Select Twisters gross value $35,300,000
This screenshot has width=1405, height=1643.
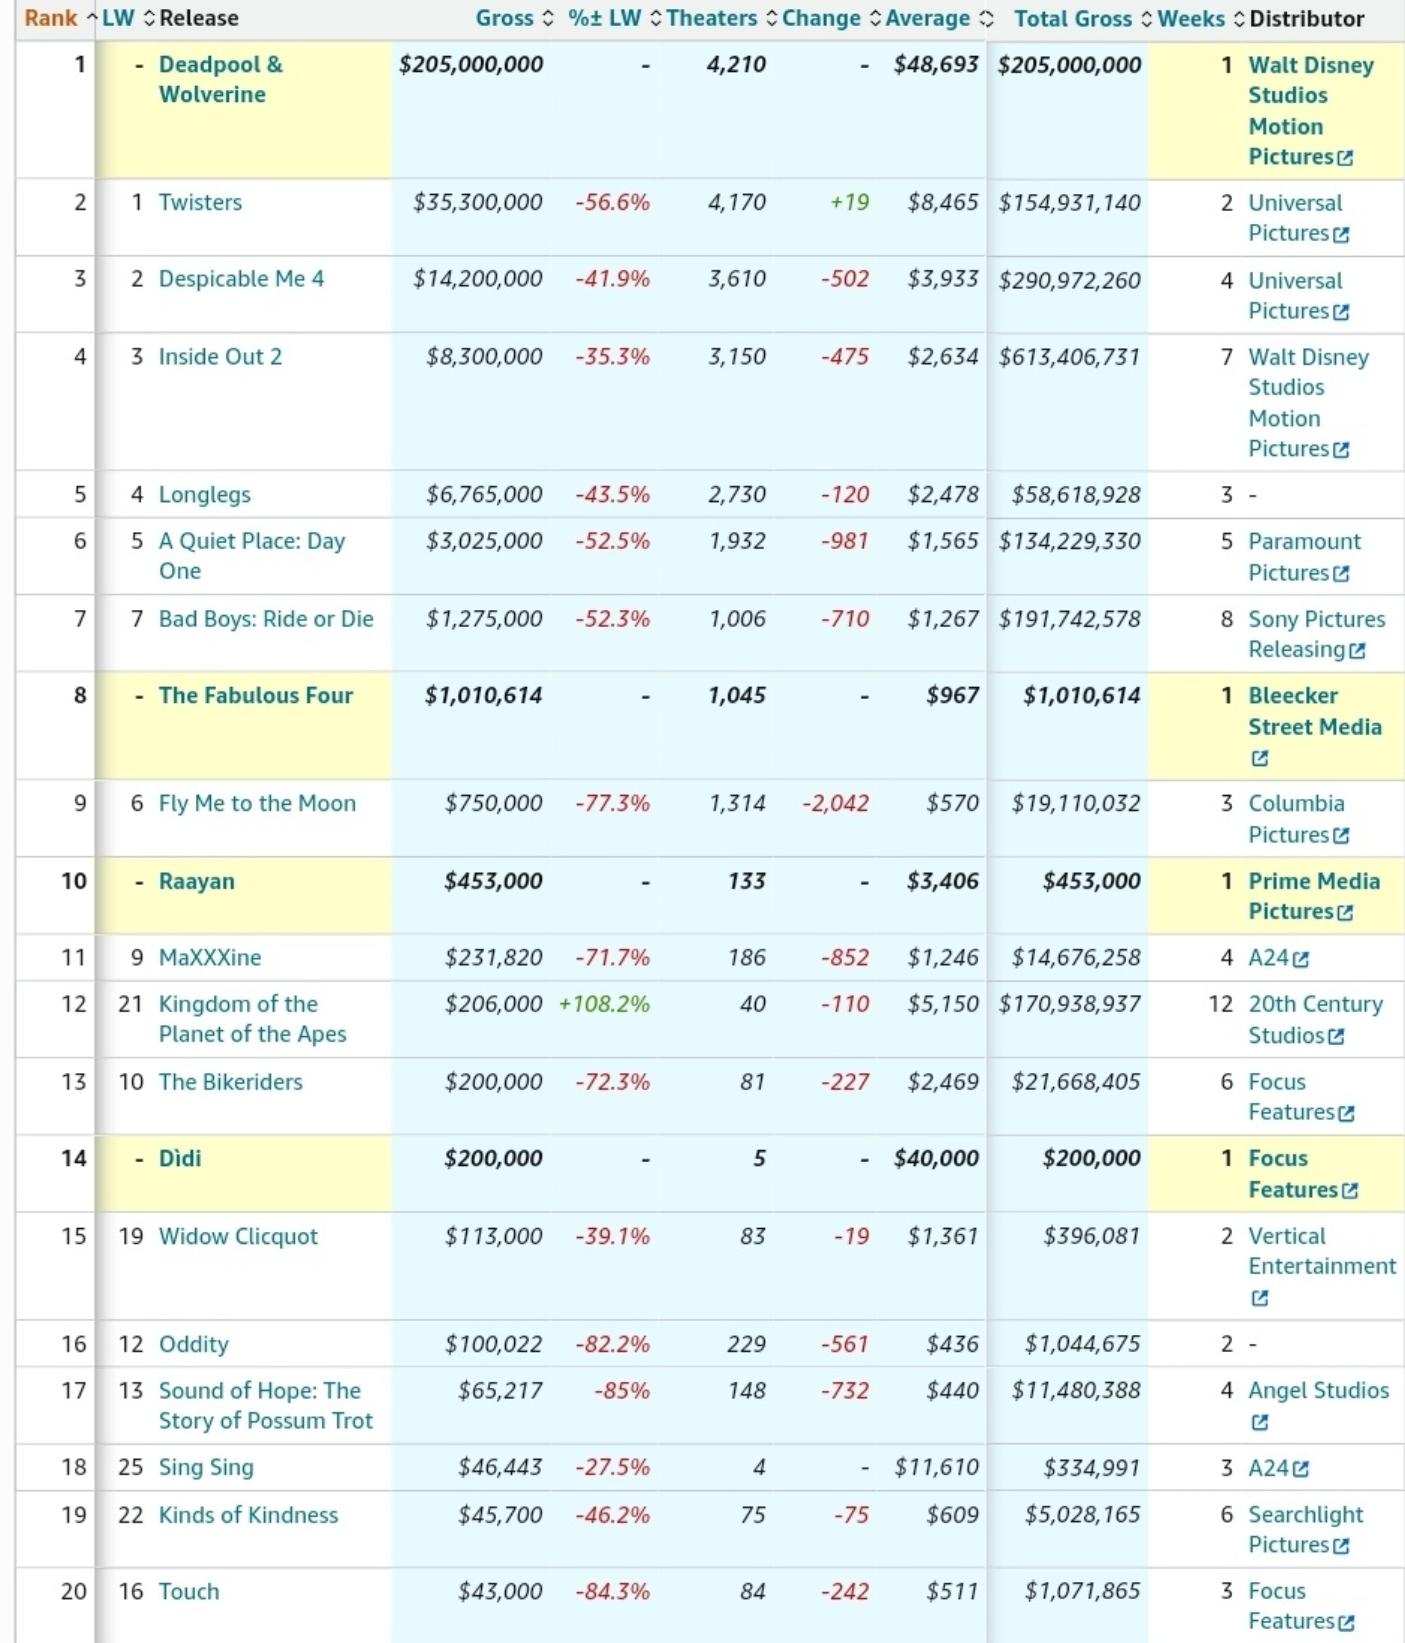click(x=477, y=203)
